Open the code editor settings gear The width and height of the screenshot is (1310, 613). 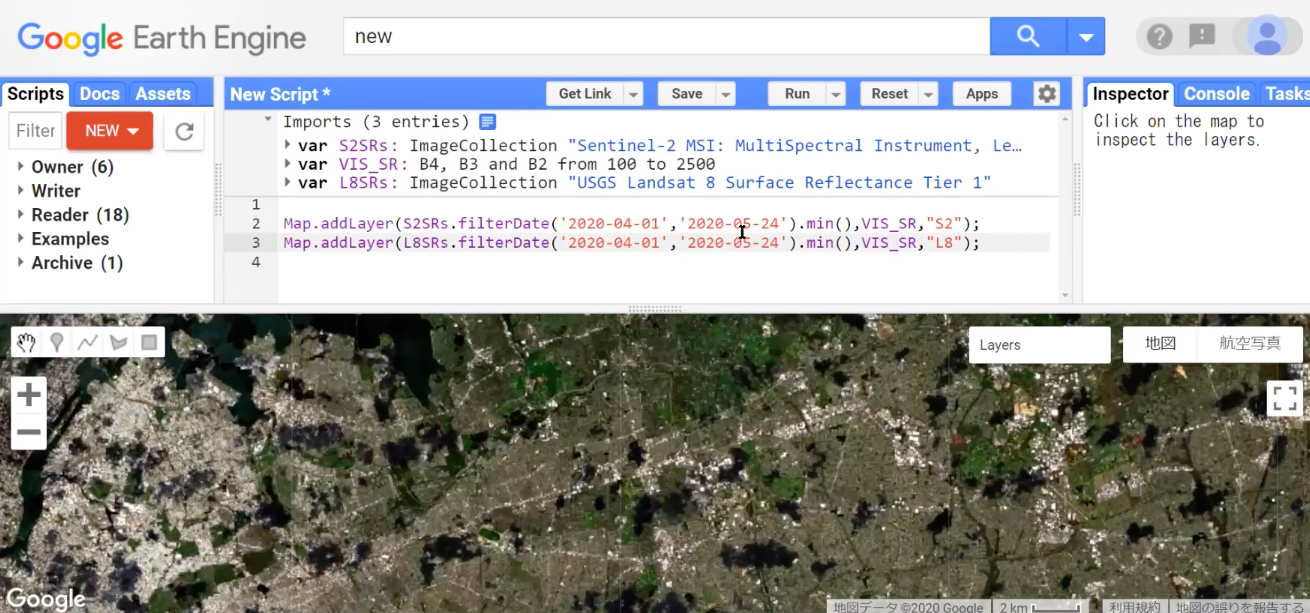click(x=1047, y=94)
